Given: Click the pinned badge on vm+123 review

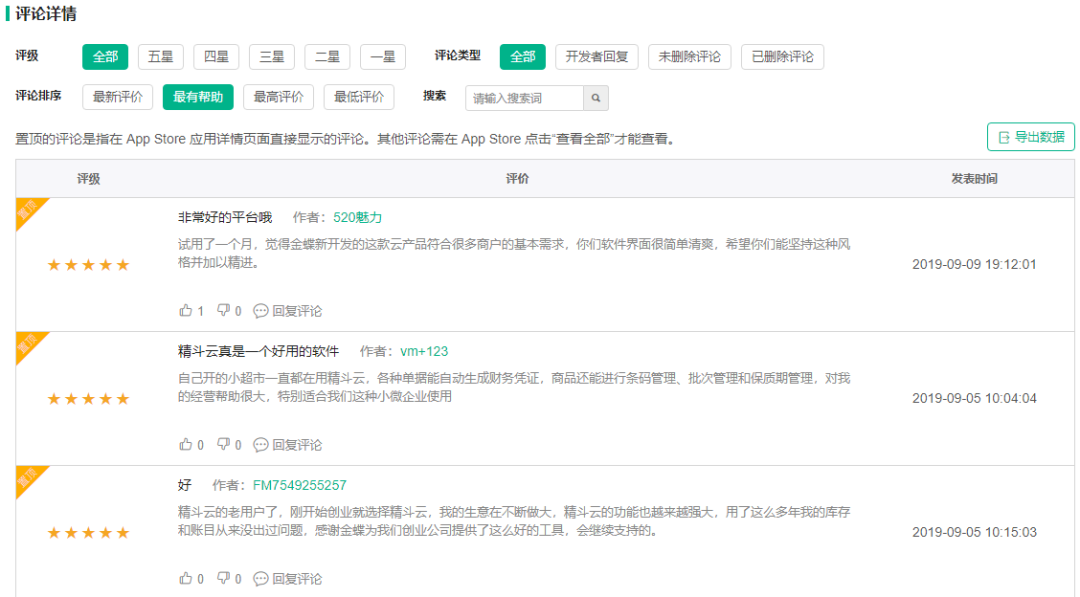Looking at the screenshot, I should coord(28,344).
